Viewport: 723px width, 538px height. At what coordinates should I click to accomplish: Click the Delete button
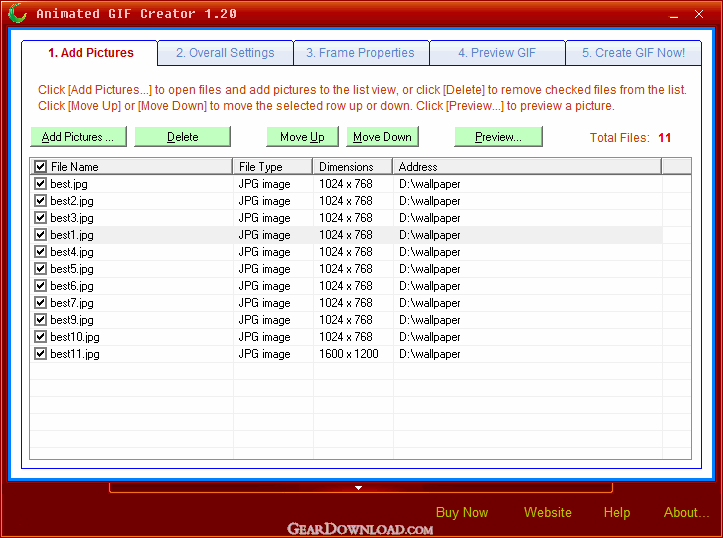(x=183, y=137)
